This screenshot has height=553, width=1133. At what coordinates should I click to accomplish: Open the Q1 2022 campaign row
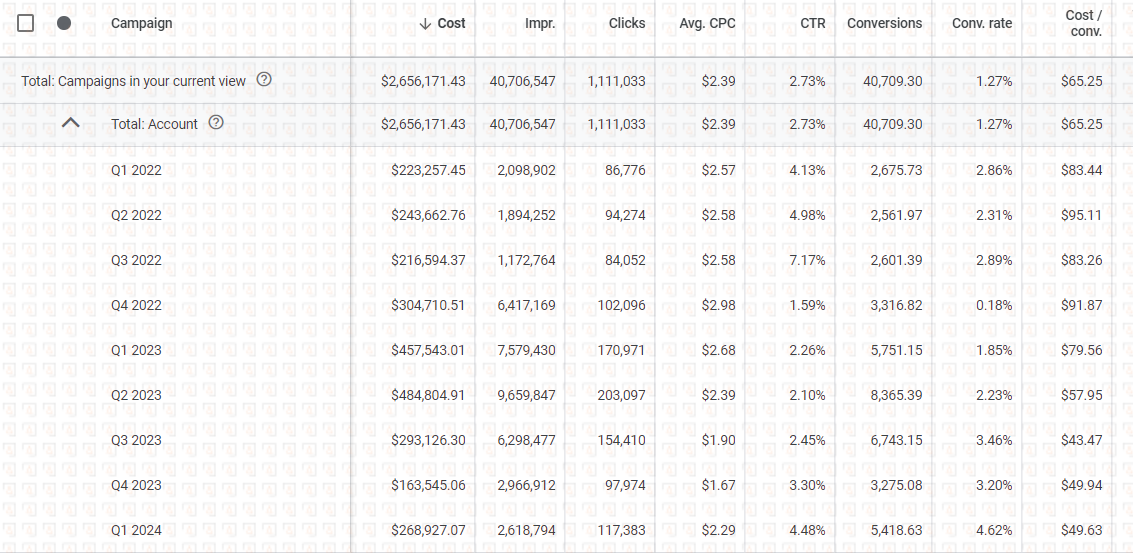(x=136, y=170)
